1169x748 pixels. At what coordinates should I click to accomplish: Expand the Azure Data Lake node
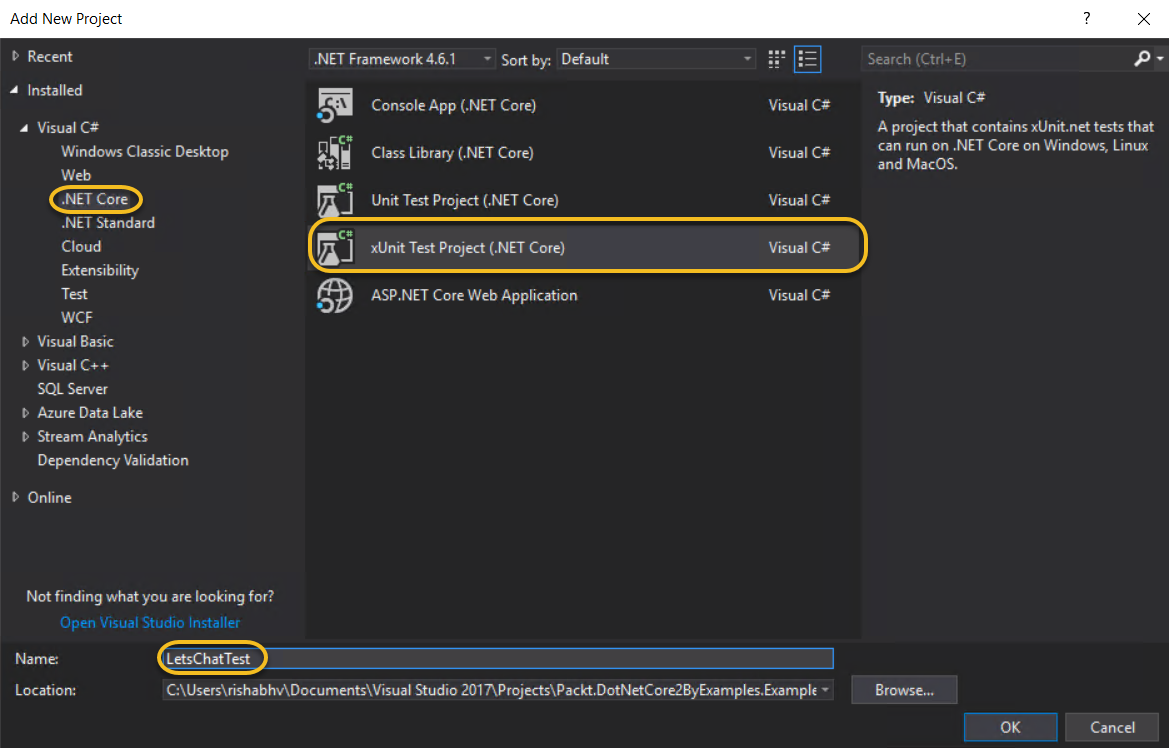25,413
